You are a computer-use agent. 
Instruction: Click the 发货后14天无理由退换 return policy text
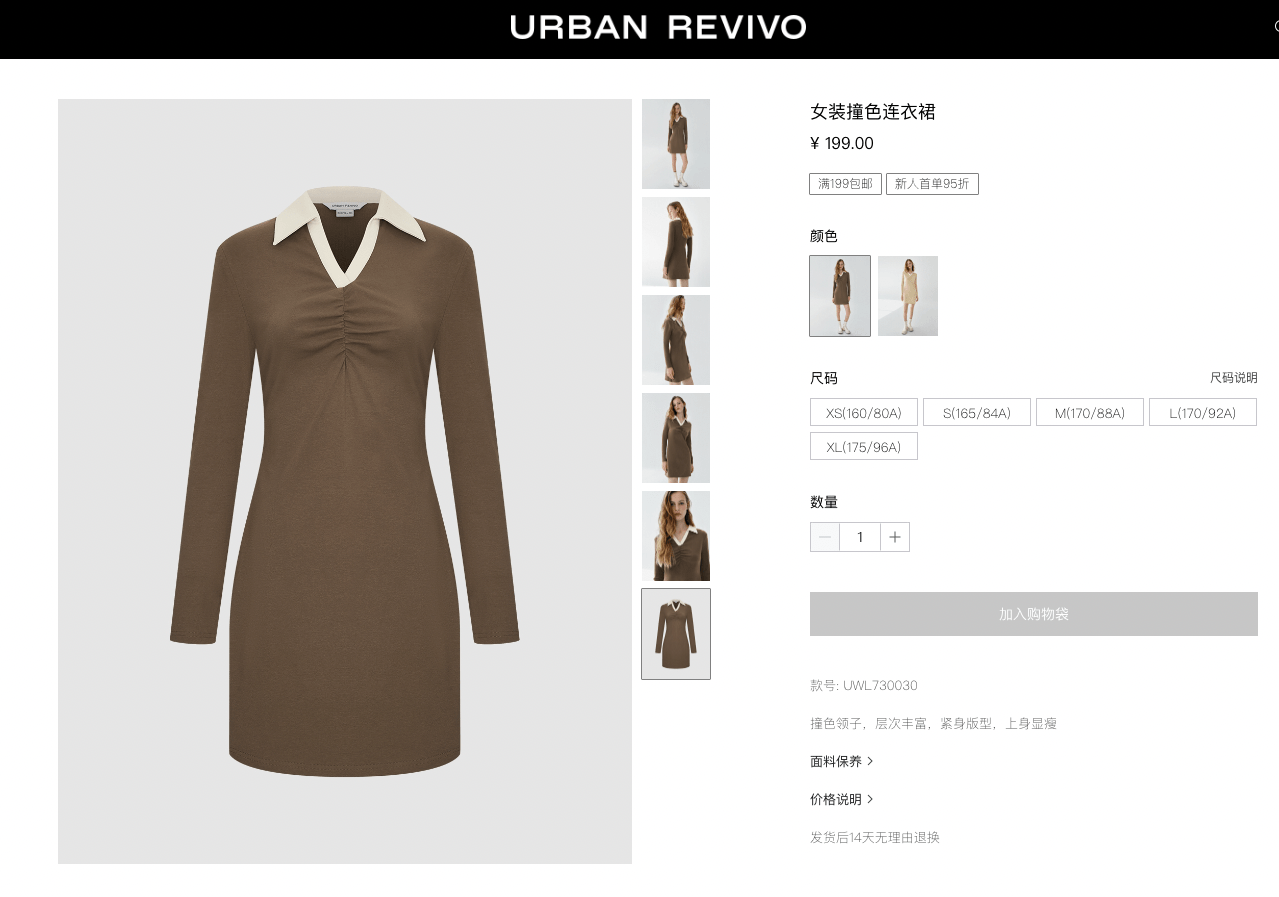point(875,837)
